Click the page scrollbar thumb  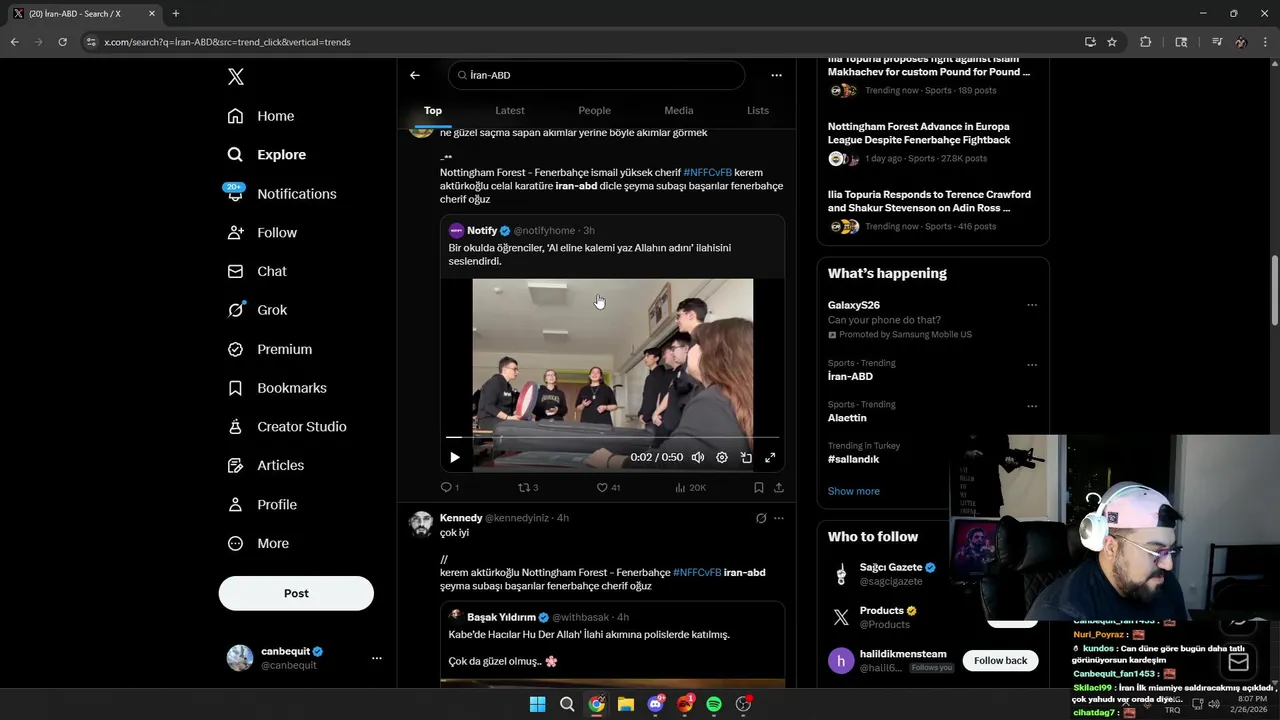[x=1274, y=290]
